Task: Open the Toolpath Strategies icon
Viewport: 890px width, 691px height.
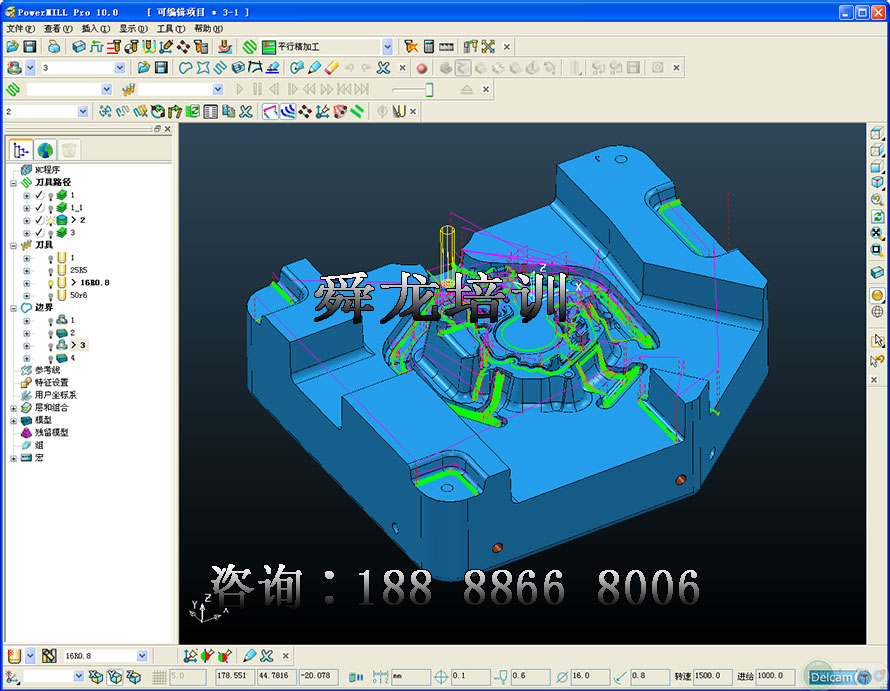Action: 250,47
